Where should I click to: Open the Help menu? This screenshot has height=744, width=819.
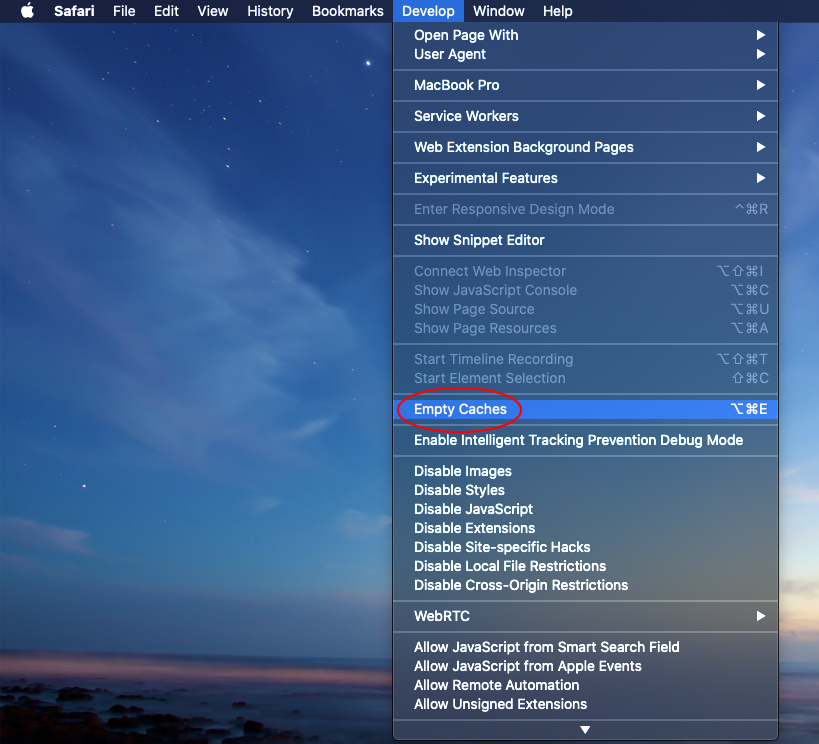pyautogui.click(x=557, y=11)
